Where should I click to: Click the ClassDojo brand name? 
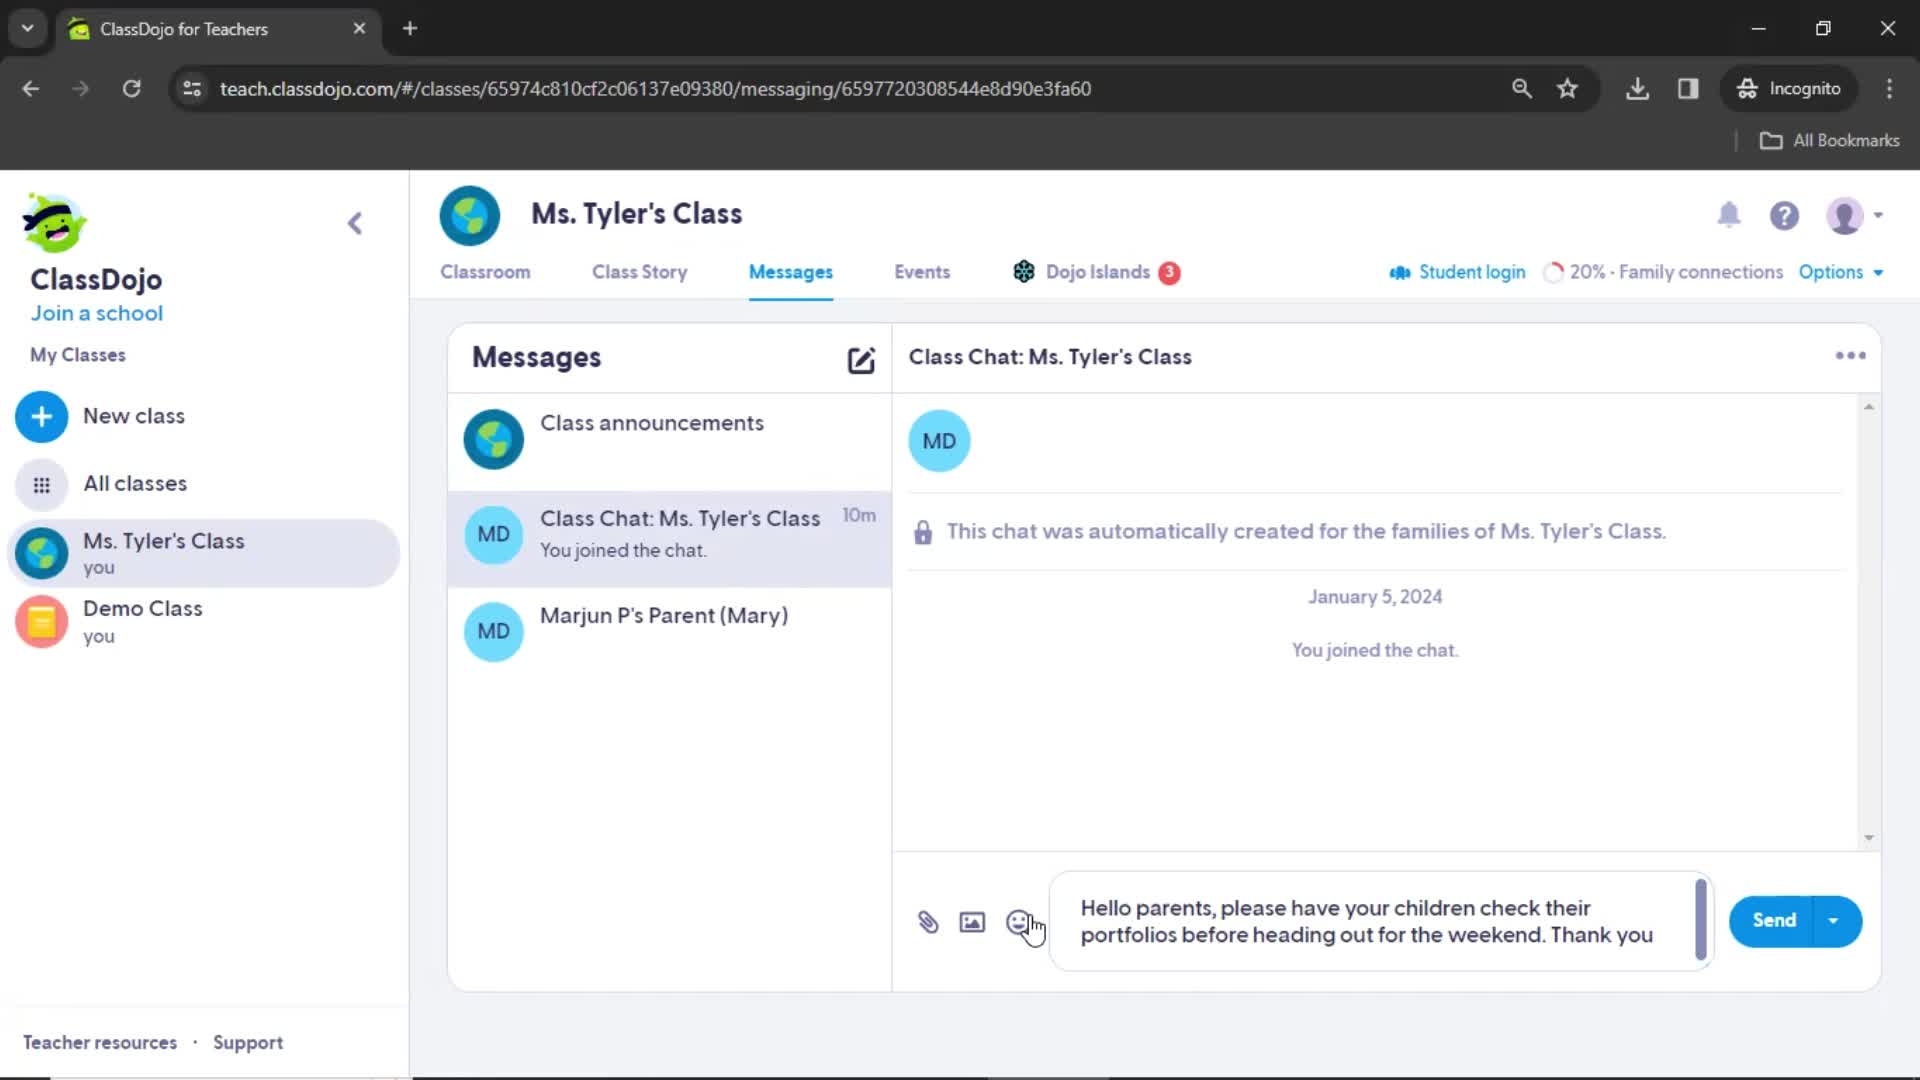[96, 280]
